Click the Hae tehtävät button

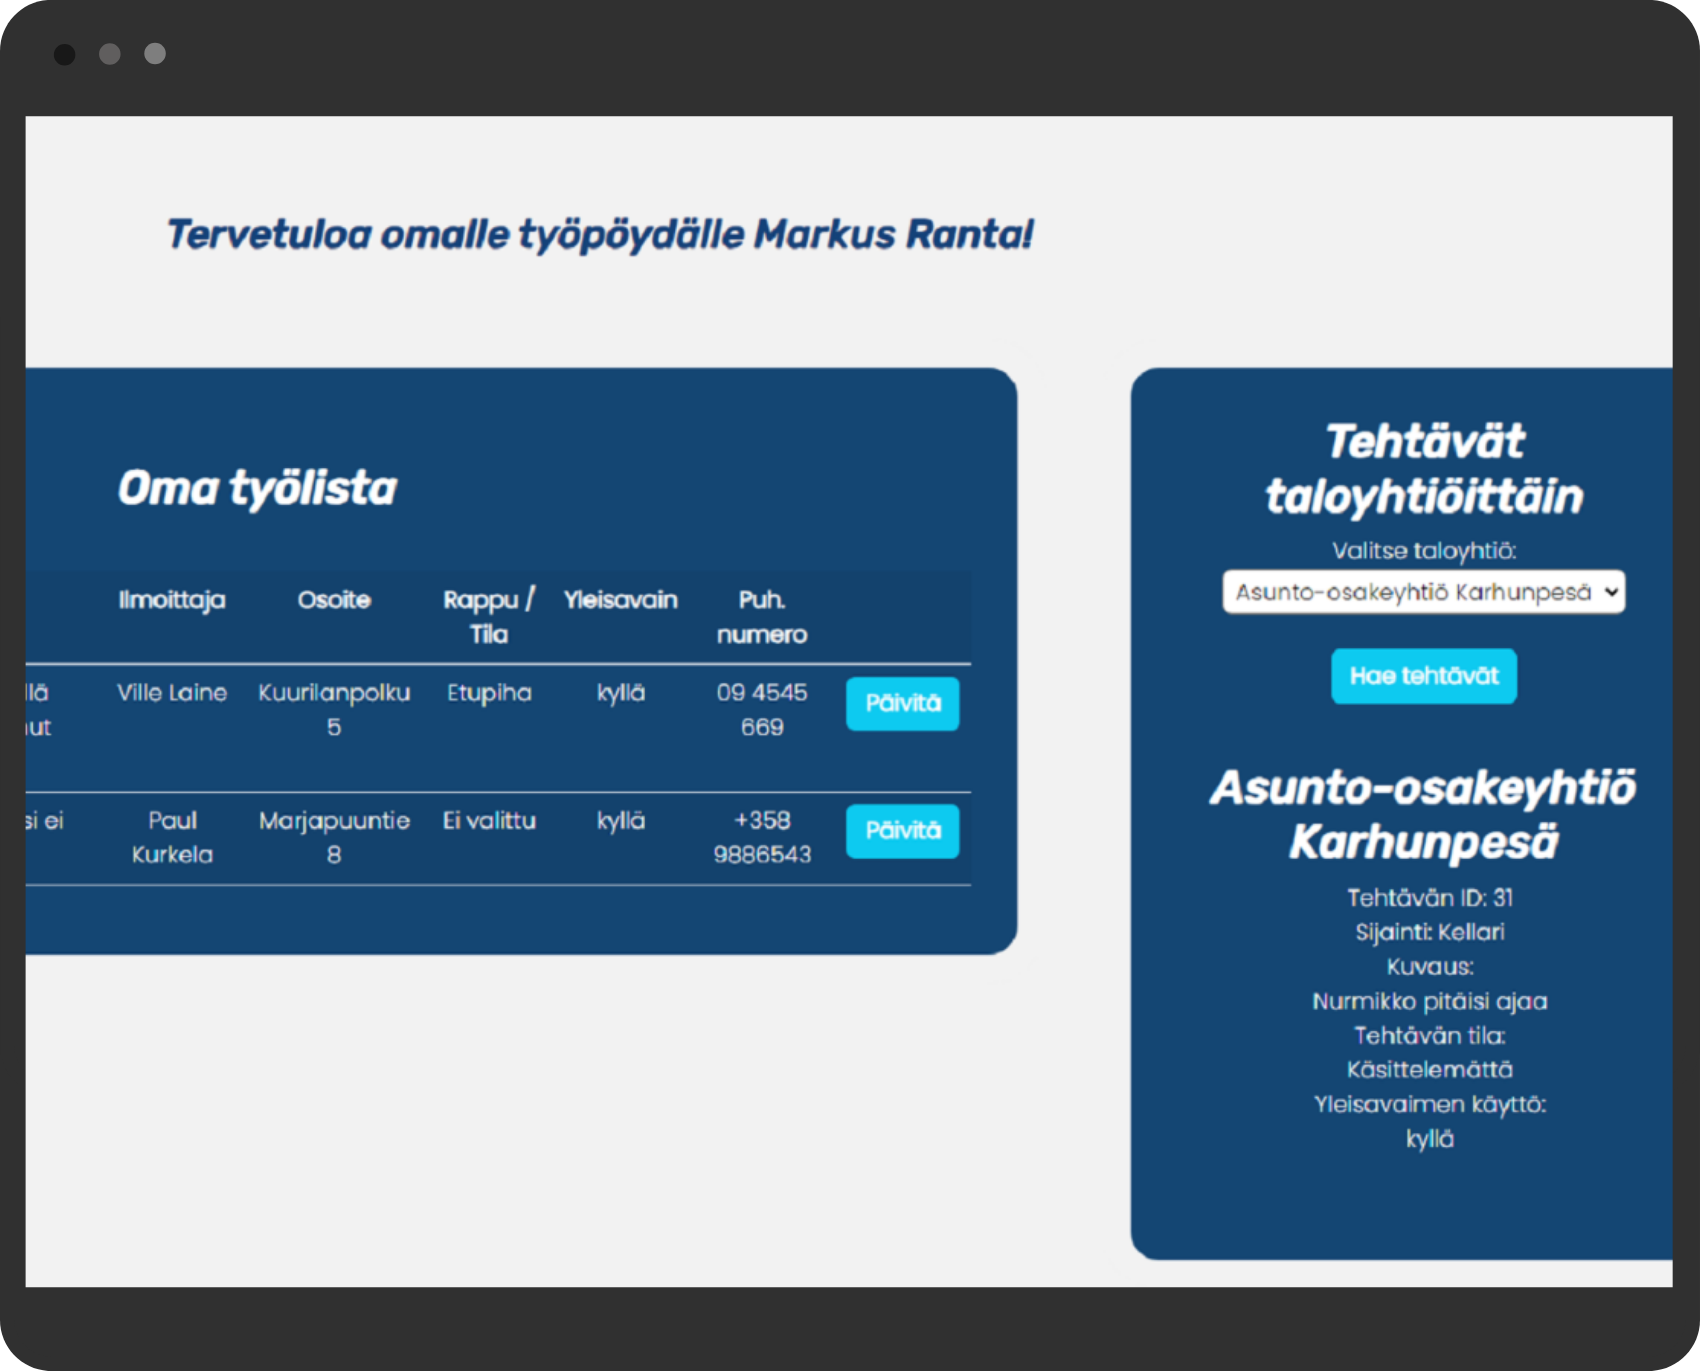(1423, 676)
